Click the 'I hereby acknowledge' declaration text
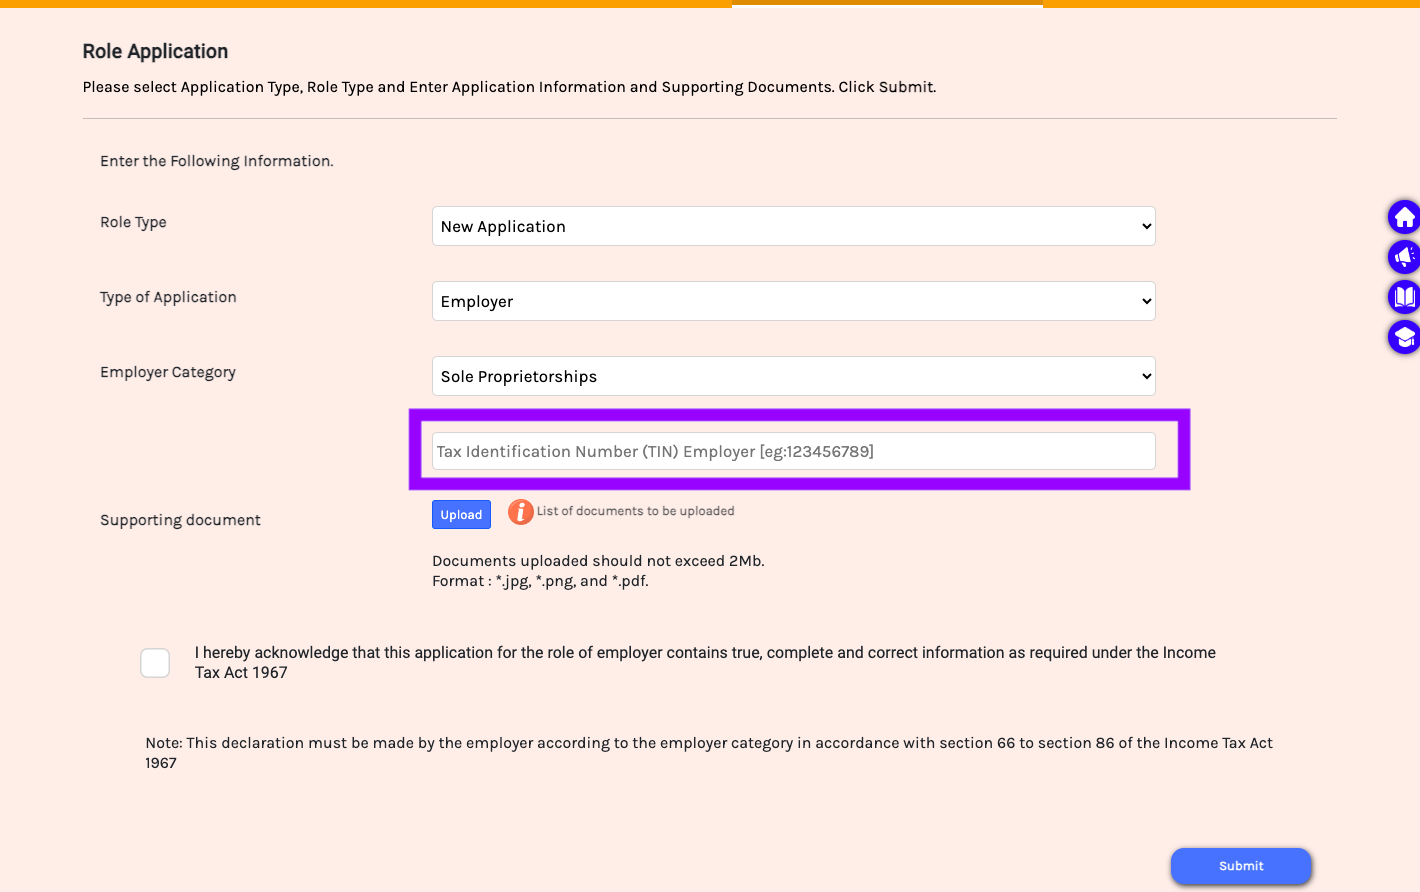 pos(705,662)
